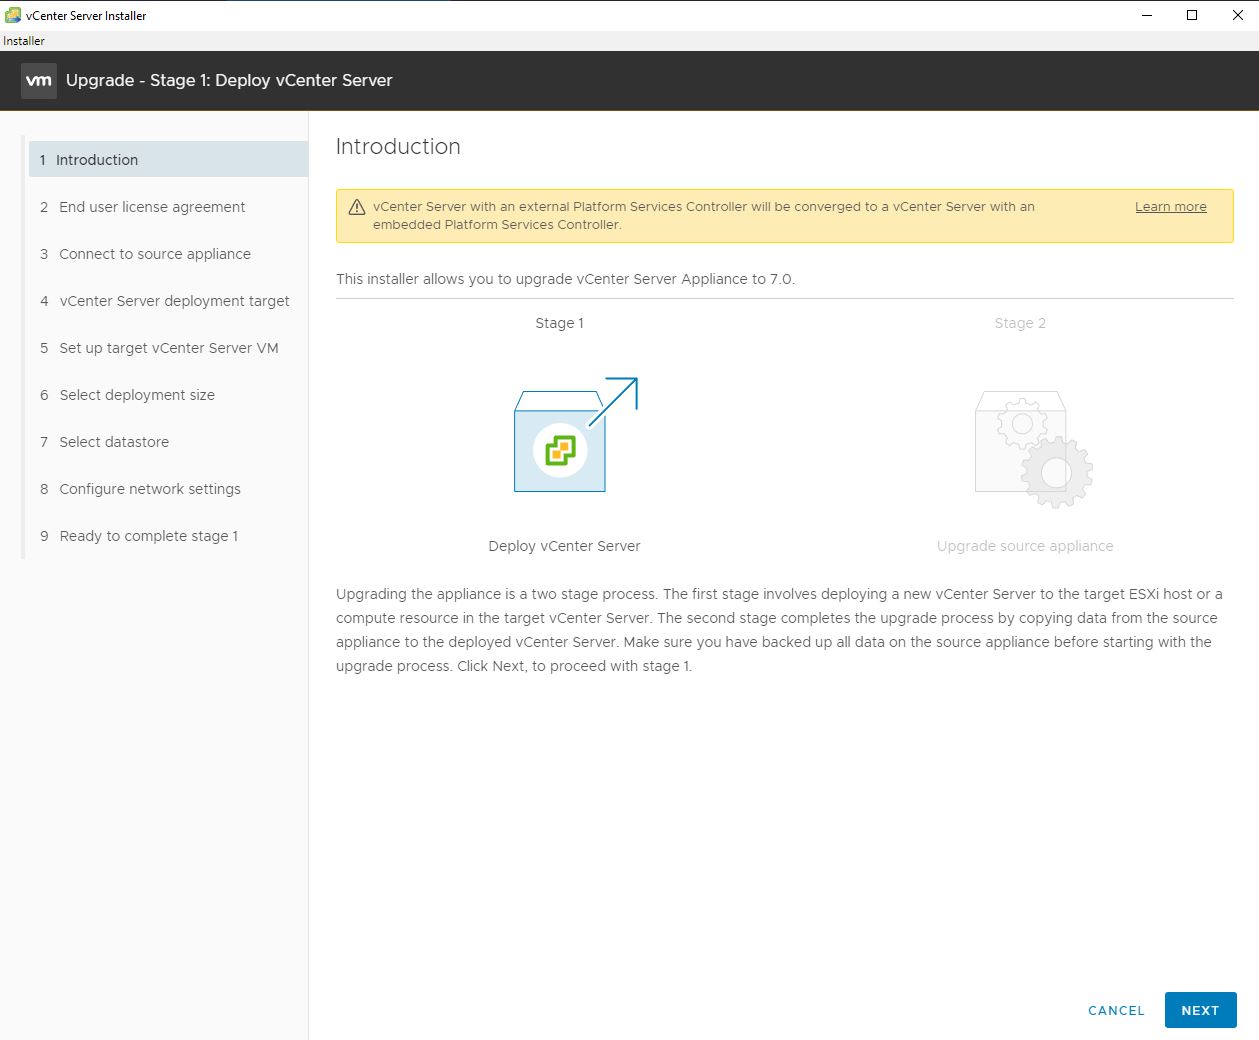Click the two stage process description paragraph

click(x=779, y=630)
